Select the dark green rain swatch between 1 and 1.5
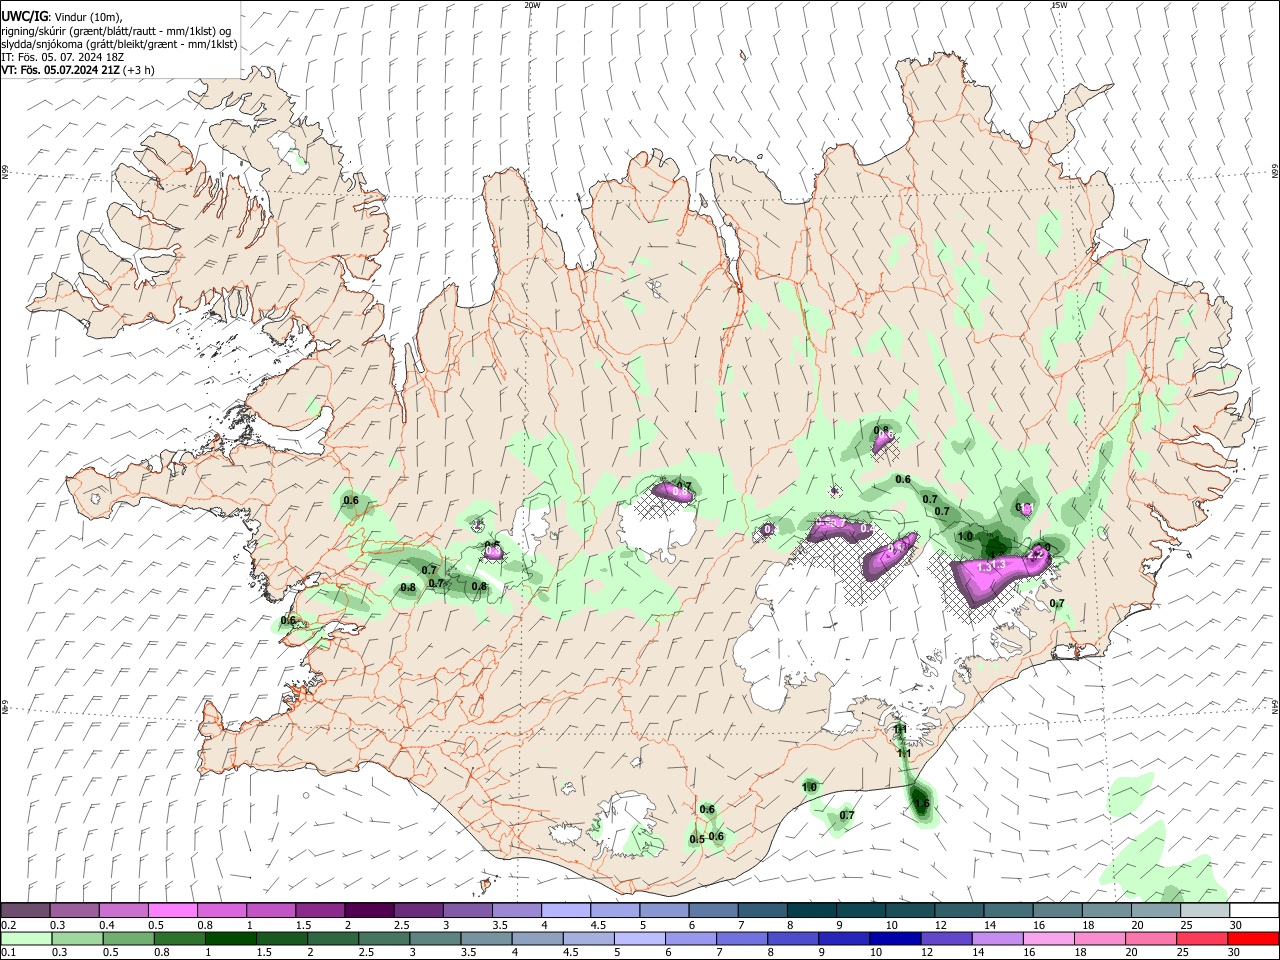The width and height of the screenshot is (1280, 960). 230,939
